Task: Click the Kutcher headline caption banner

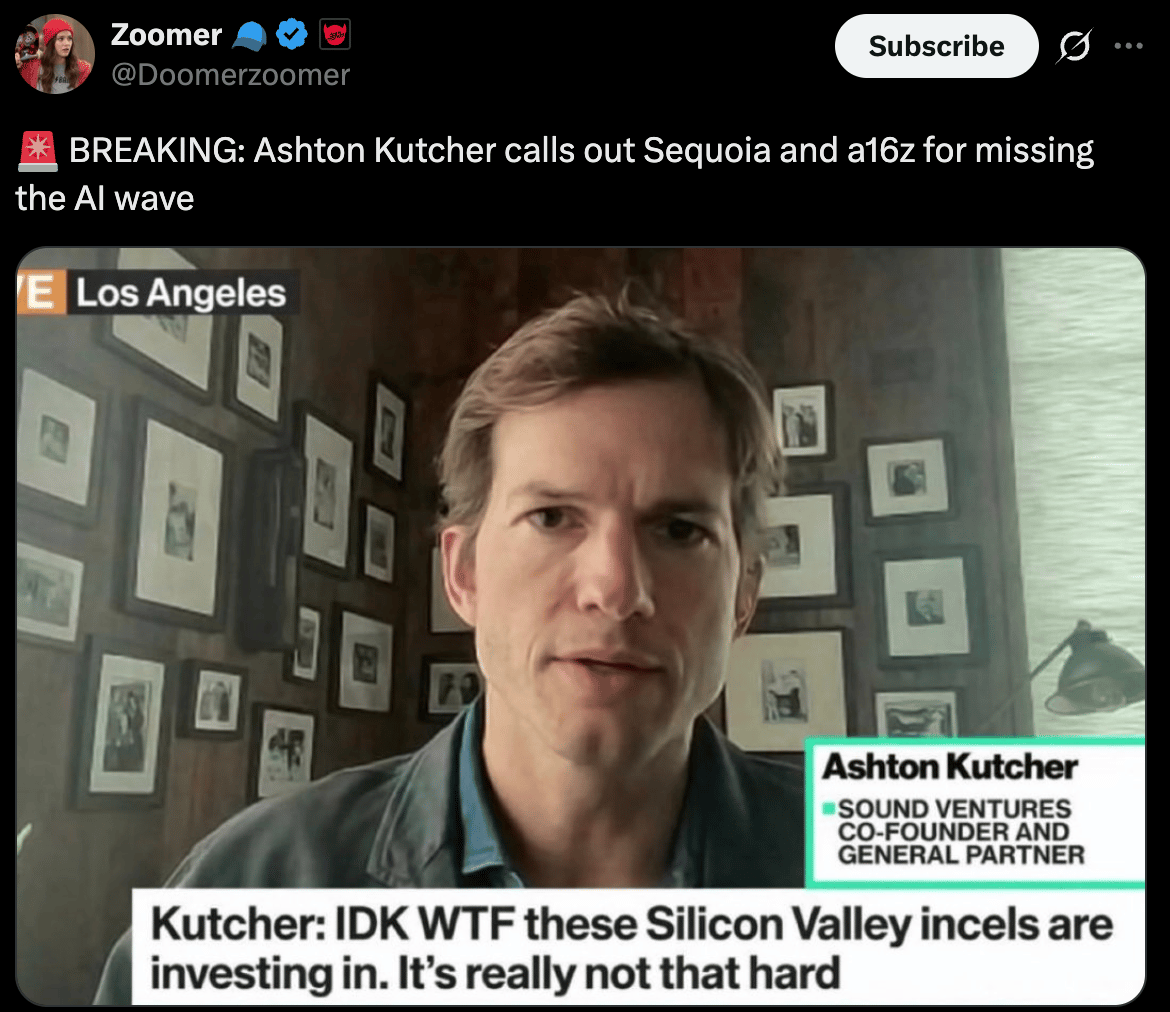Action: coord(638,947)
